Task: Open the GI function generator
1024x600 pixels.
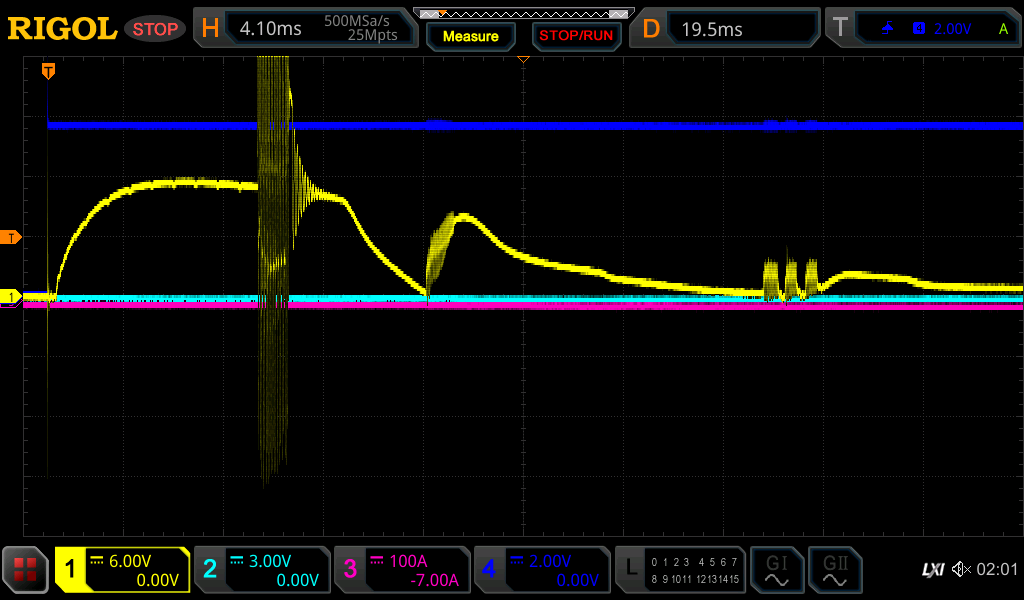Action: coord(776,570)
